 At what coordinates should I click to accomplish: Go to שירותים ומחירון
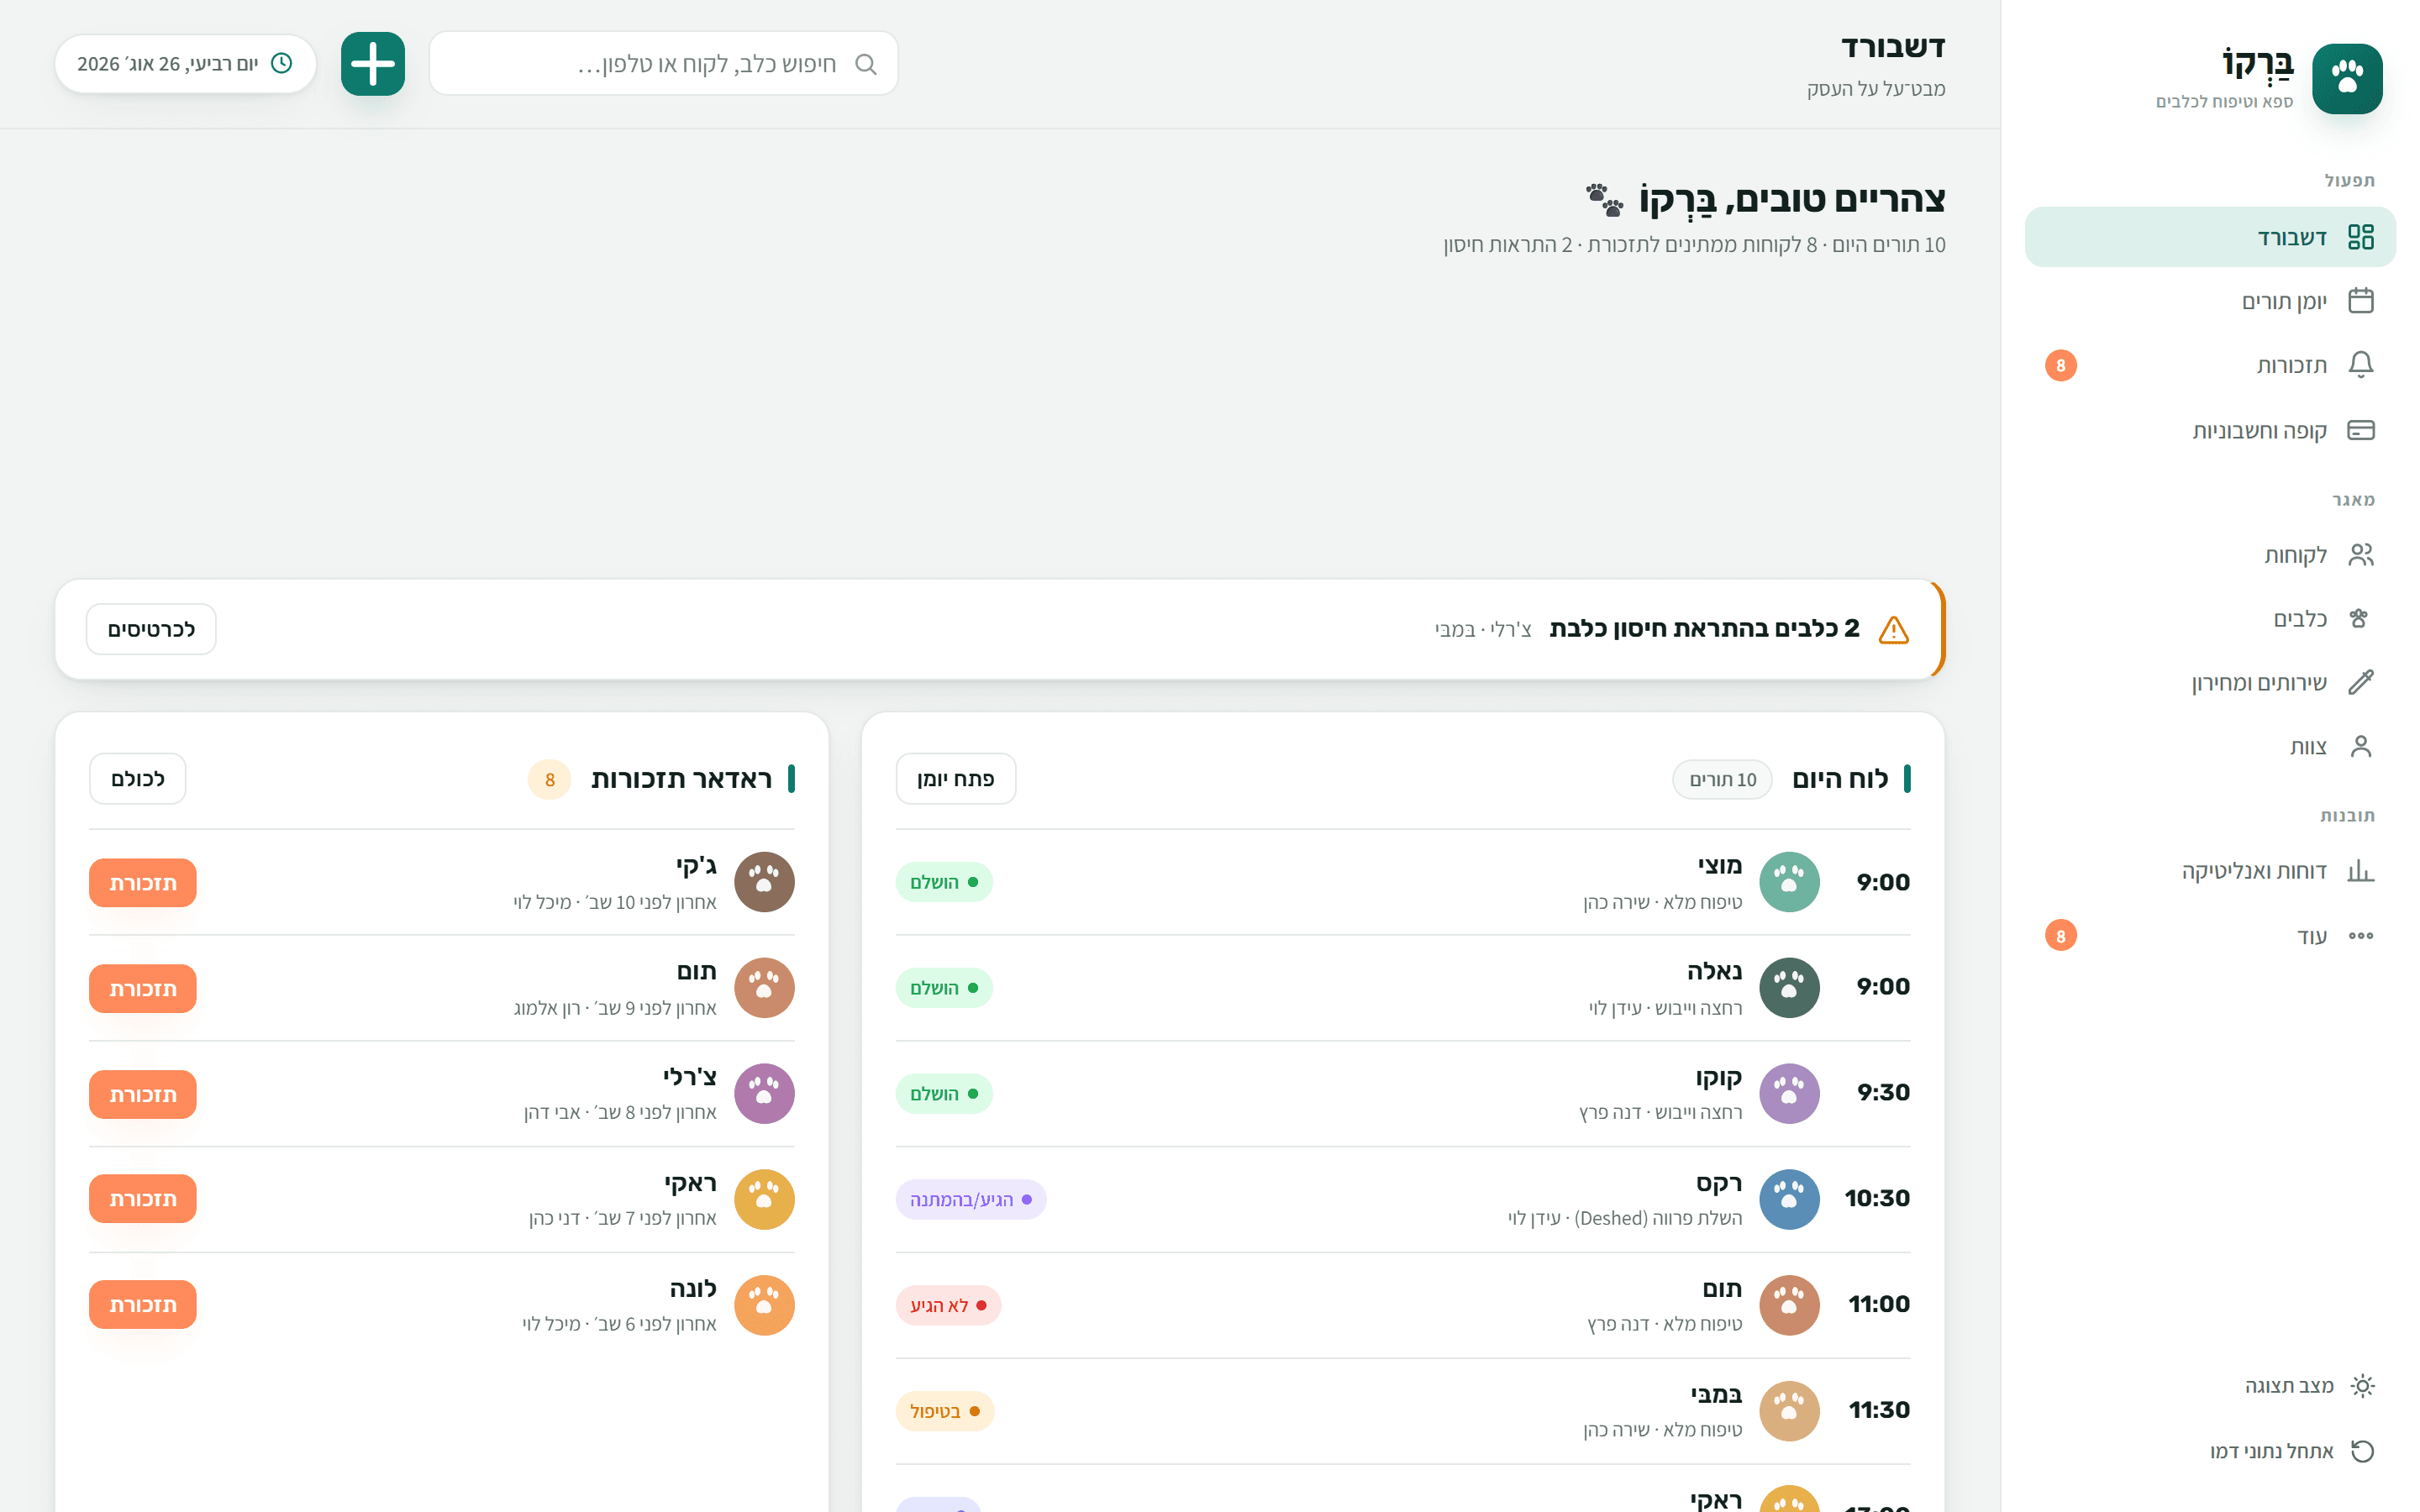coord(2210,683)
